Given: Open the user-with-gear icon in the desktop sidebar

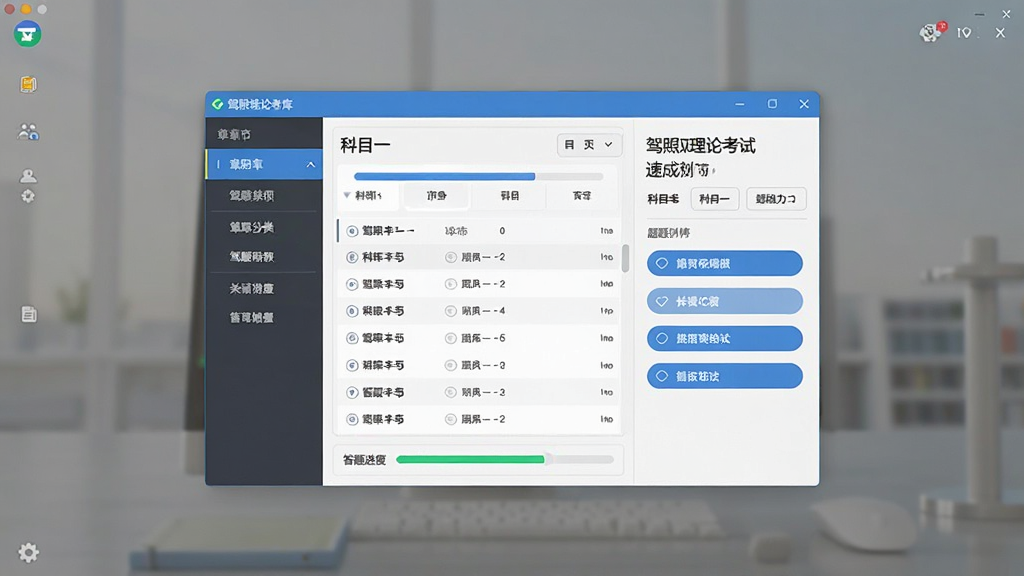Looking at the screenshot, I should pos(28,186).
